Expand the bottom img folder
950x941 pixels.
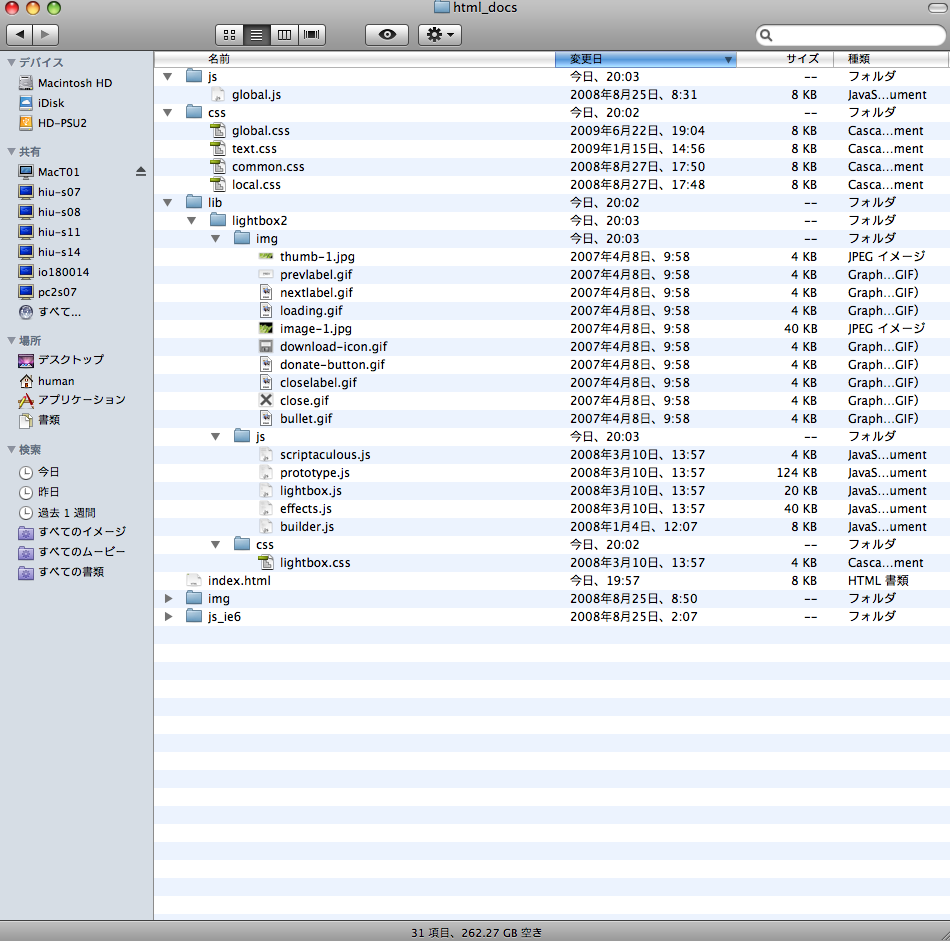[168, 599]
